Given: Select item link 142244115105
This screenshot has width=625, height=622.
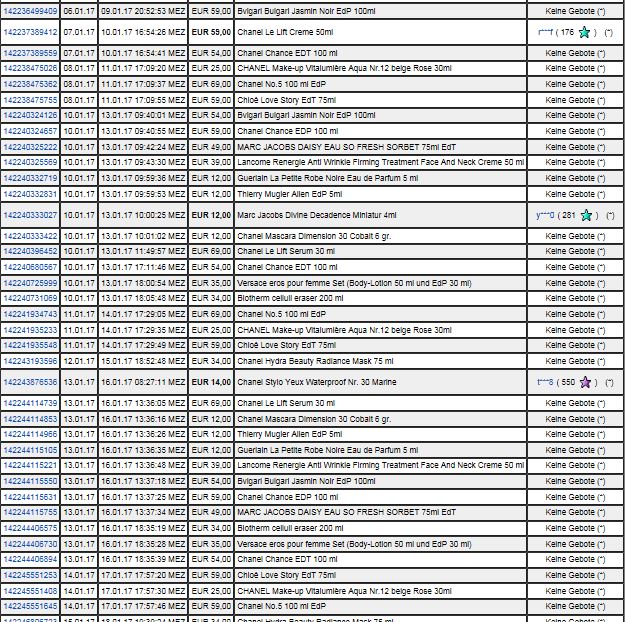Looking at the screenshot, I should coord(30,450).
